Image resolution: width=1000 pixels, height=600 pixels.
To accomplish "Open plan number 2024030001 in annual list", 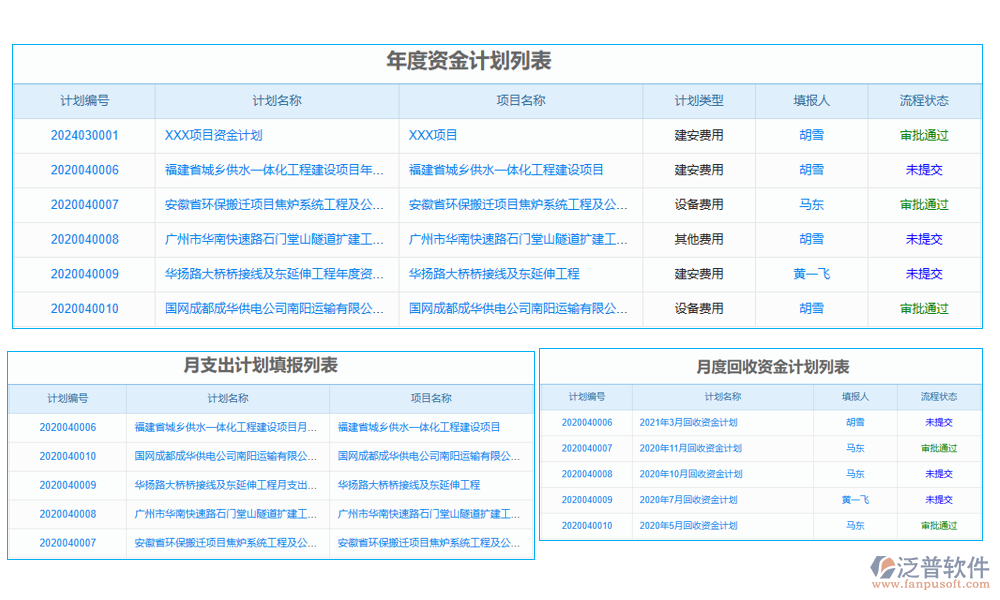I will (x=85, y=135).
